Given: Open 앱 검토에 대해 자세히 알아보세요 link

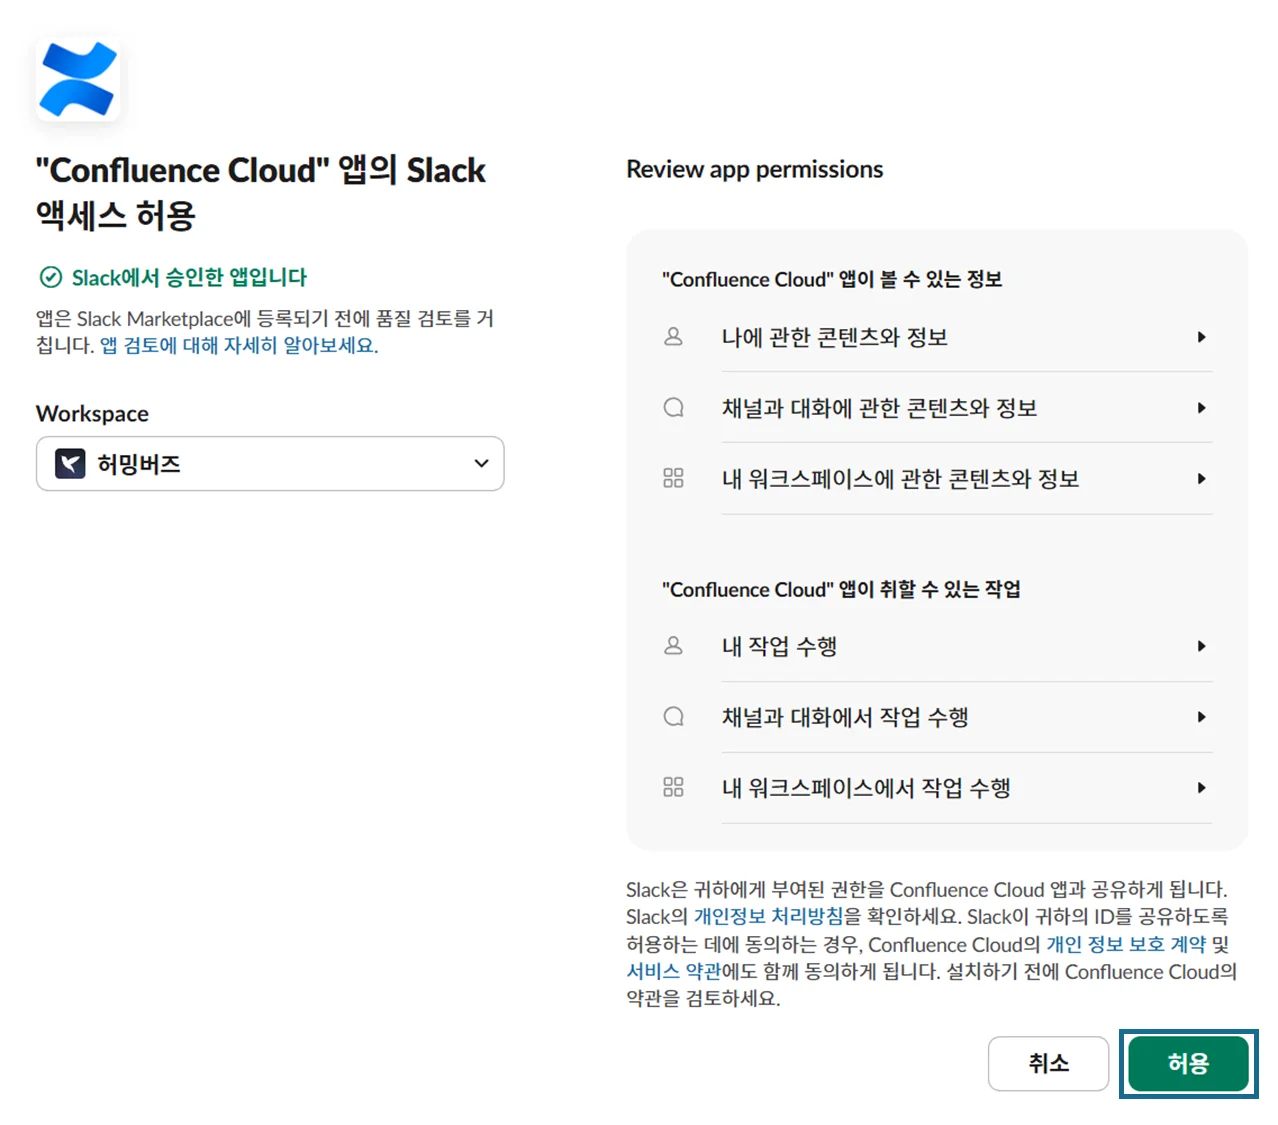Looking at the screenshot, I should [x=239, y=346].
